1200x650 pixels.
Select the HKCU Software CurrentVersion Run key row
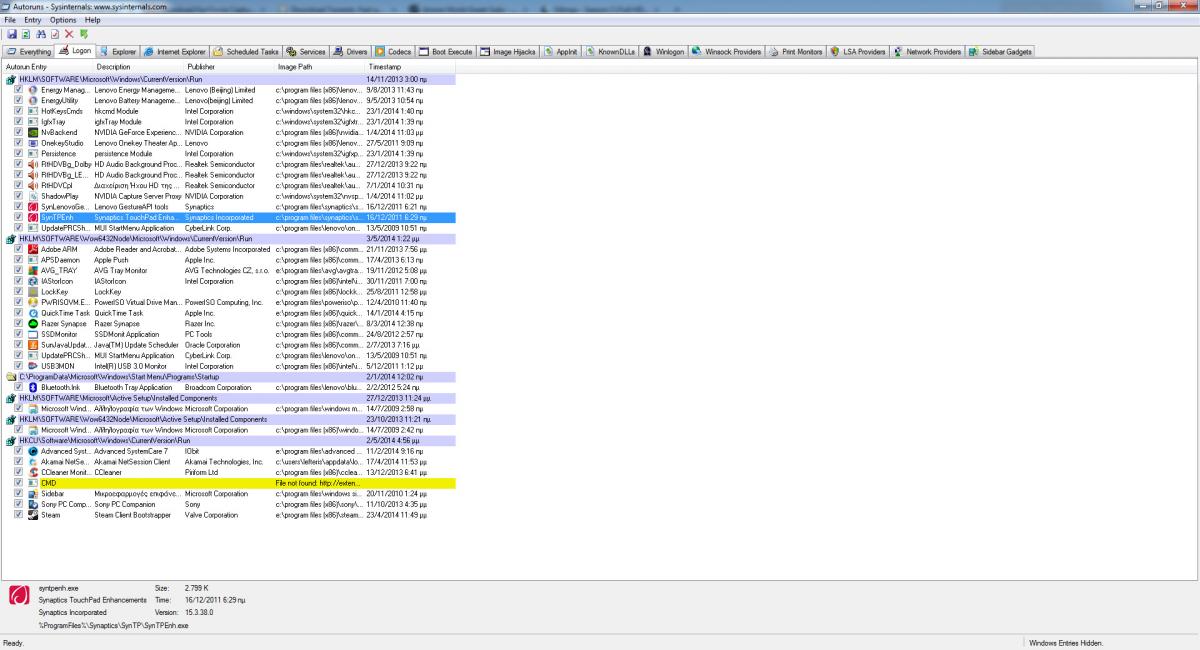pos(229,440)
